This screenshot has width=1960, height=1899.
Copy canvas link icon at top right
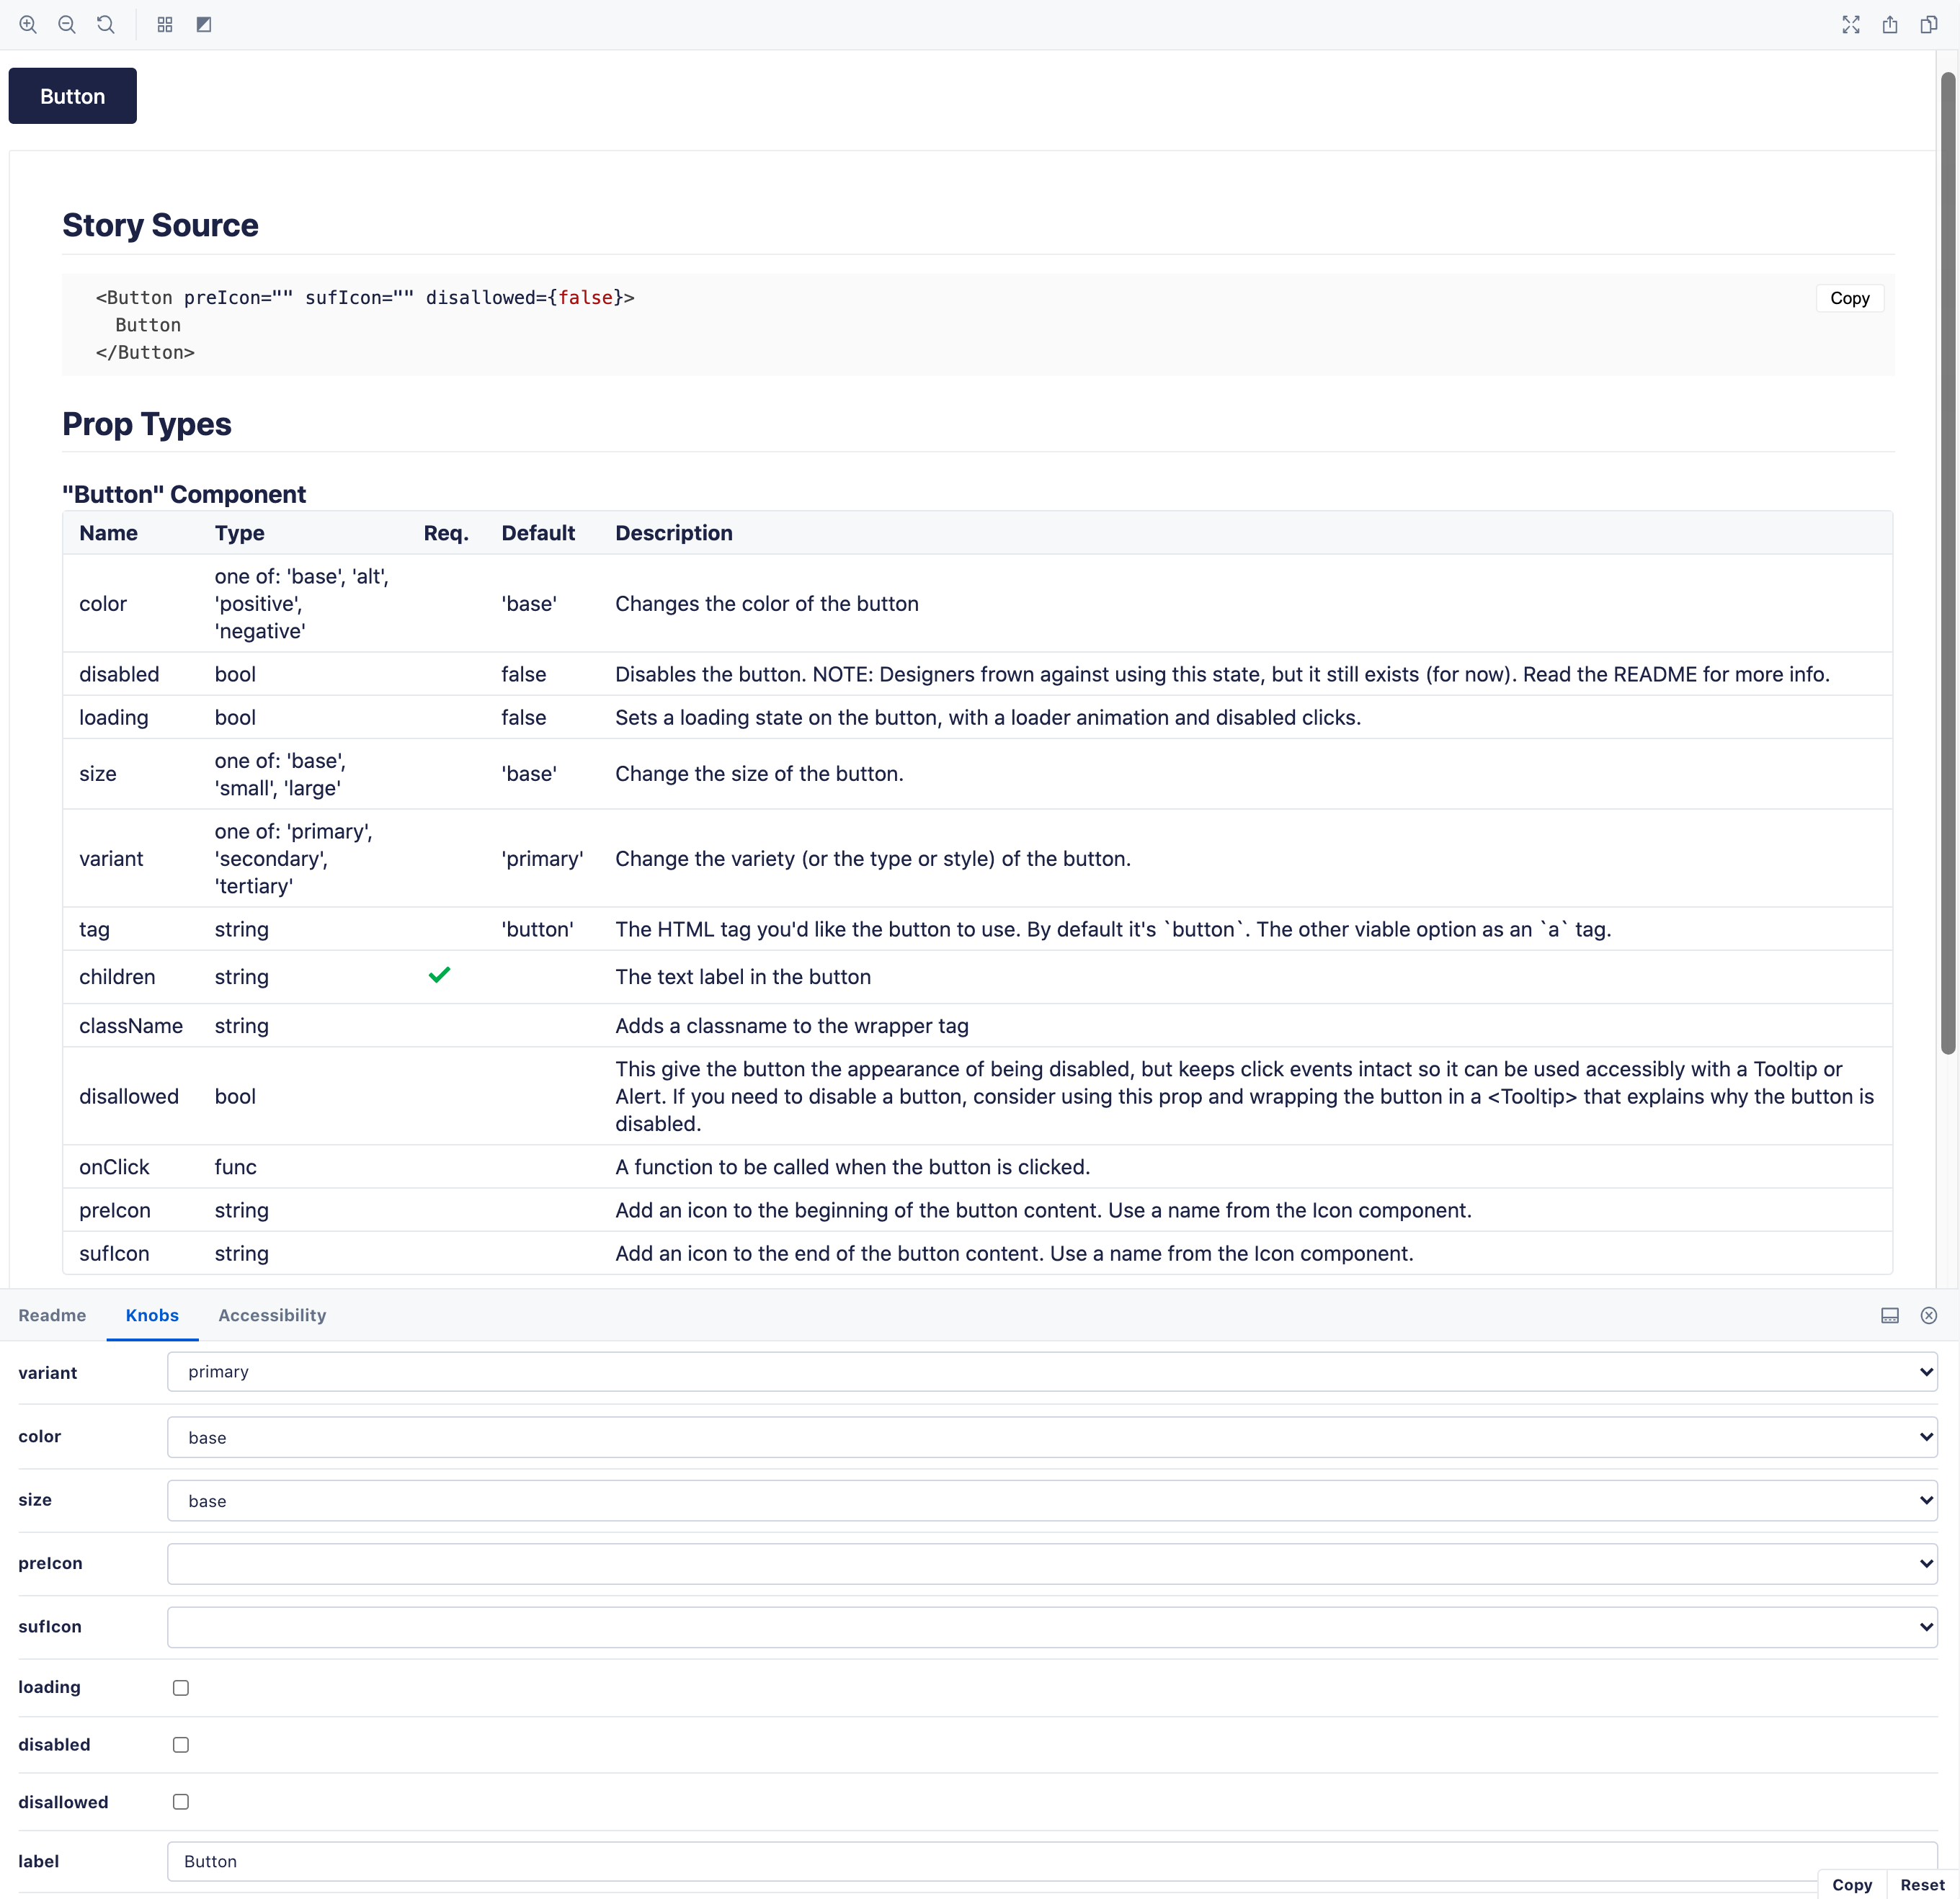point(1929,25)
